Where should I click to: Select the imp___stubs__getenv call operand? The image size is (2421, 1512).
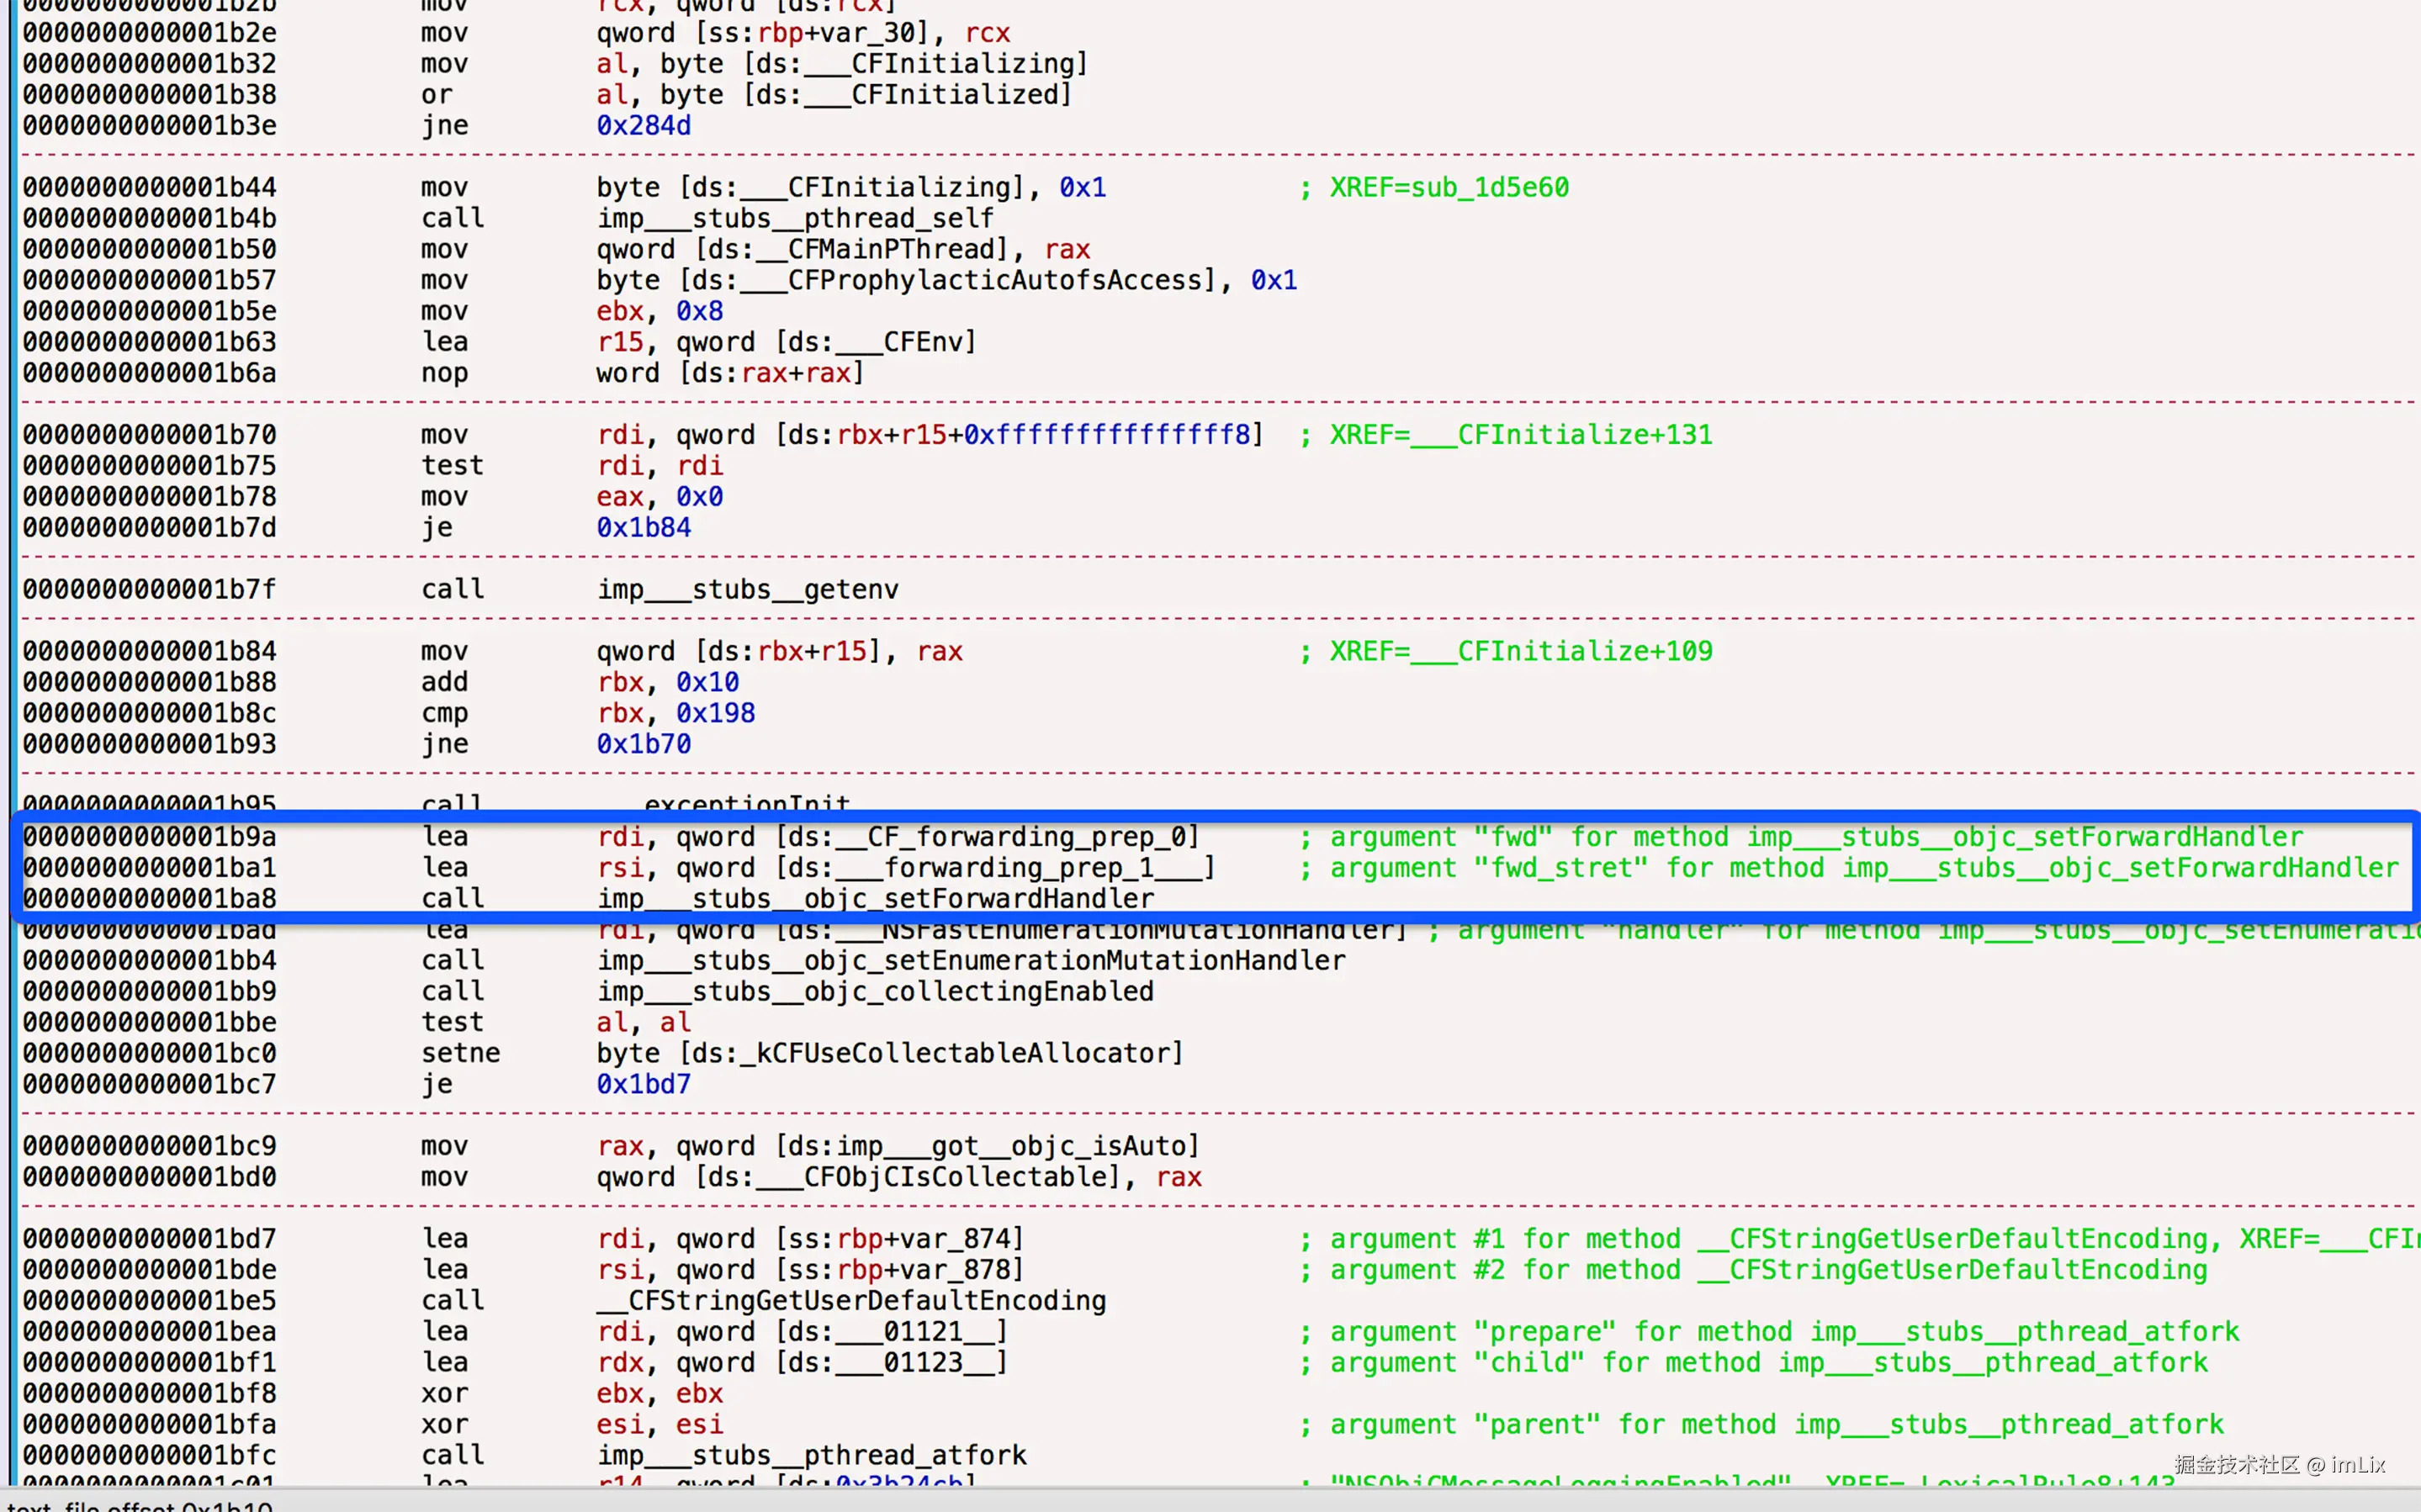tap(747, 590)
